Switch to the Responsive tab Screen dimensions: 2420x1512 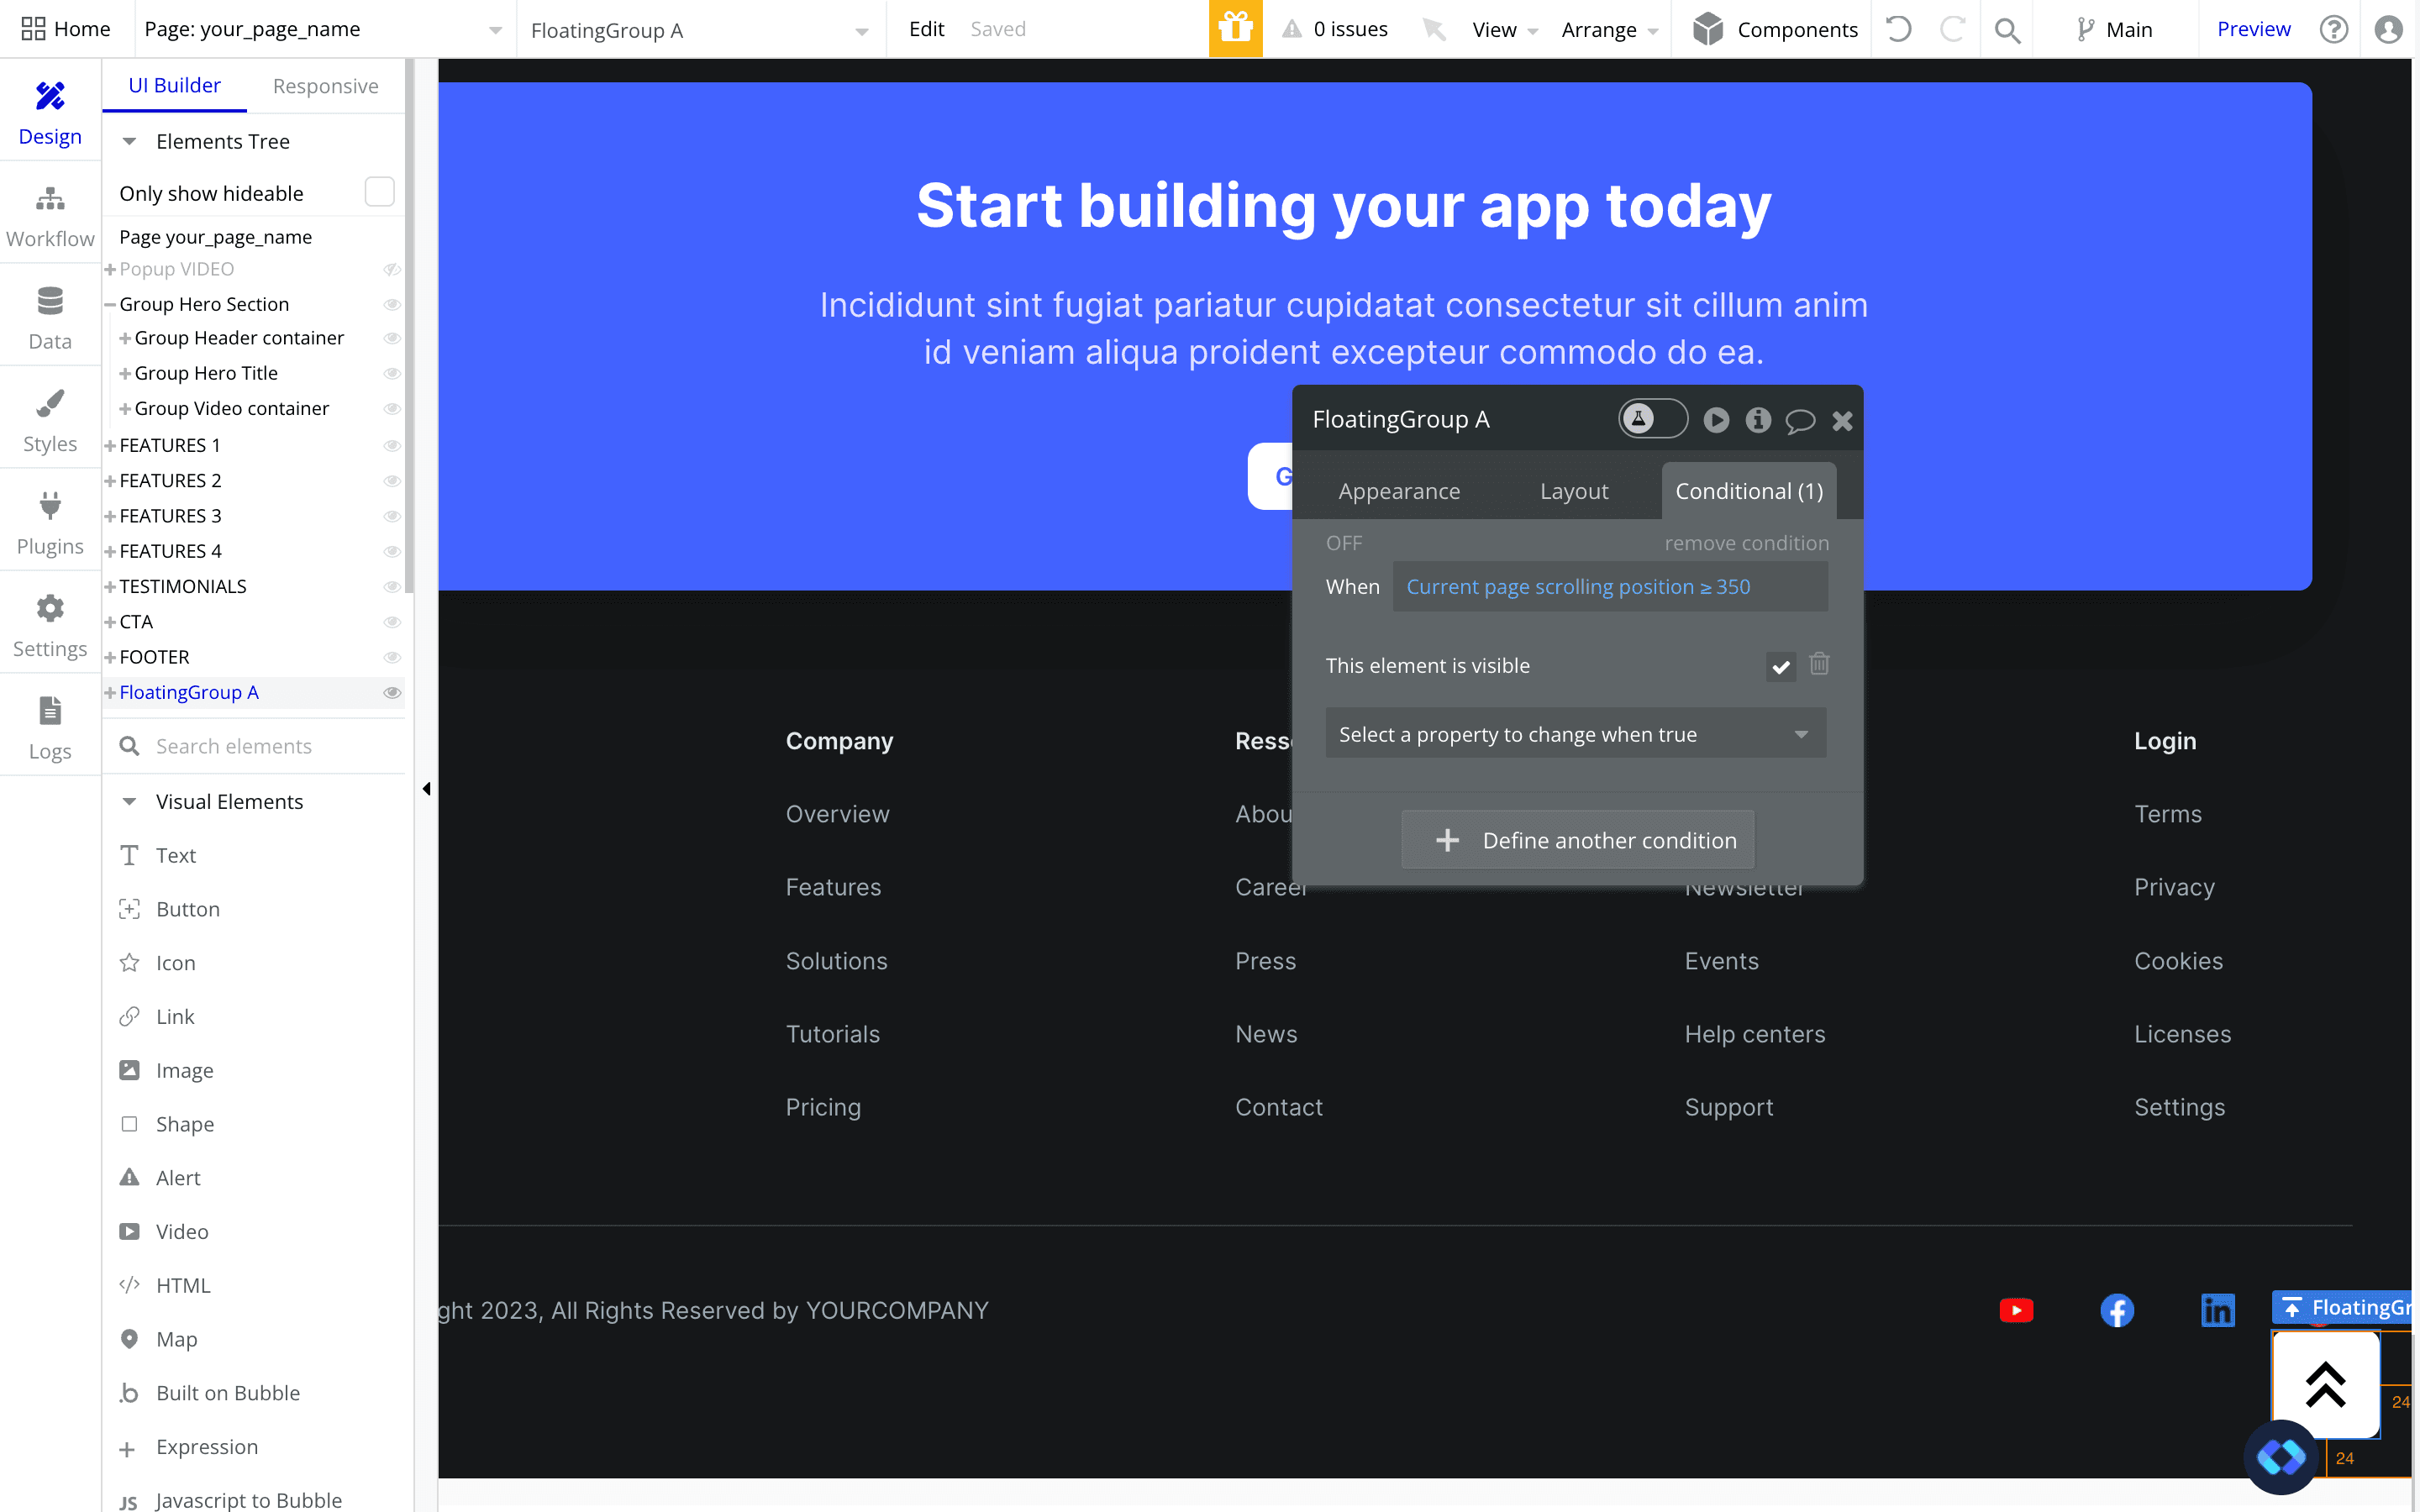[x=325, y=86]
